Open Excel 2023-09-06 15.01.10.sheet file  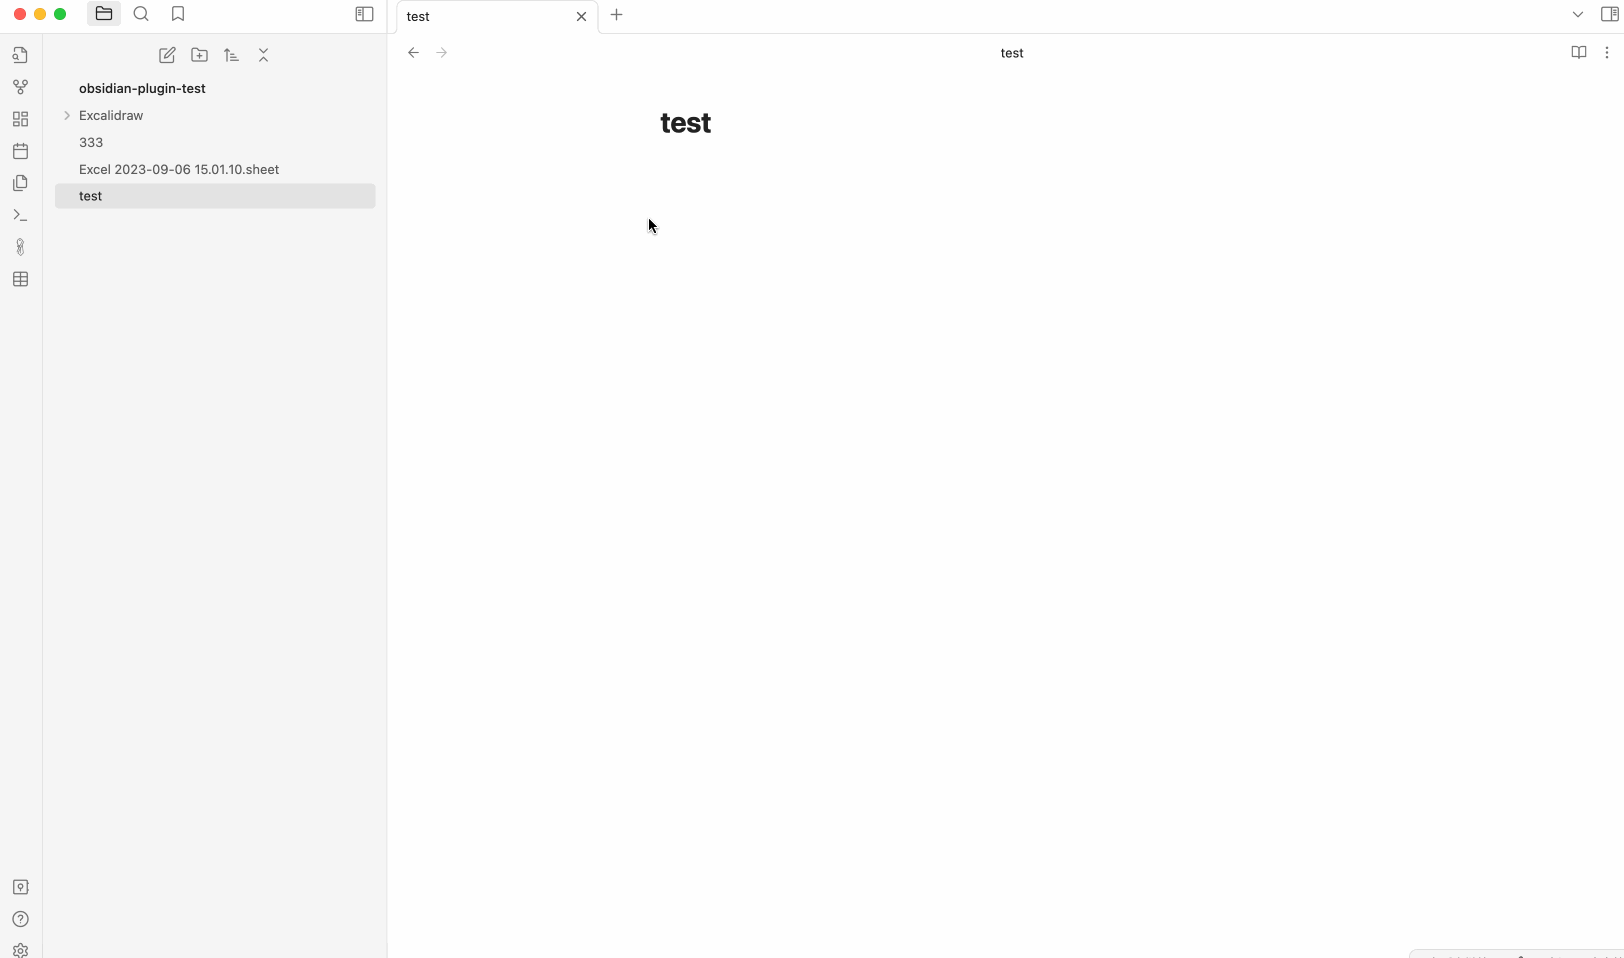[215, 169]
